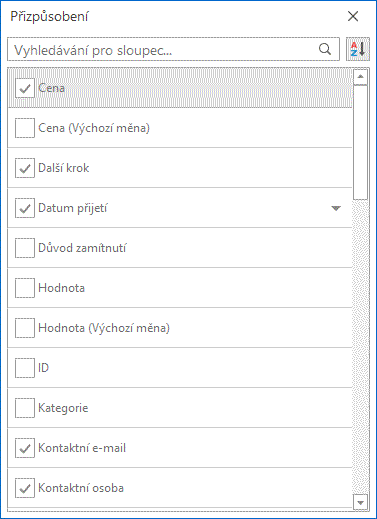Open the Datum přijetí dropdown arrow
377x519 pixels.
(x=336, y=208)
